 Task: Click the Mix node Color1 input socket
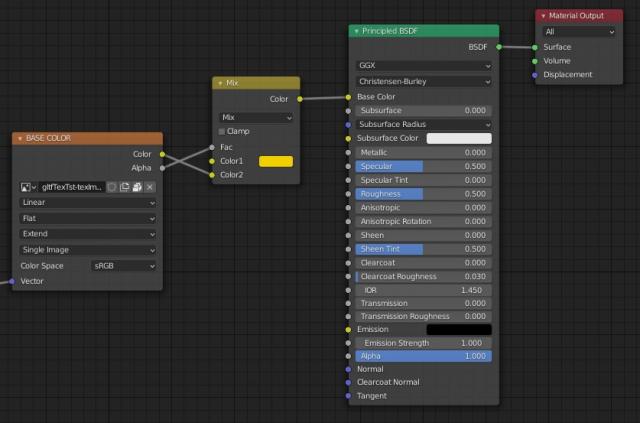[212, 161]
